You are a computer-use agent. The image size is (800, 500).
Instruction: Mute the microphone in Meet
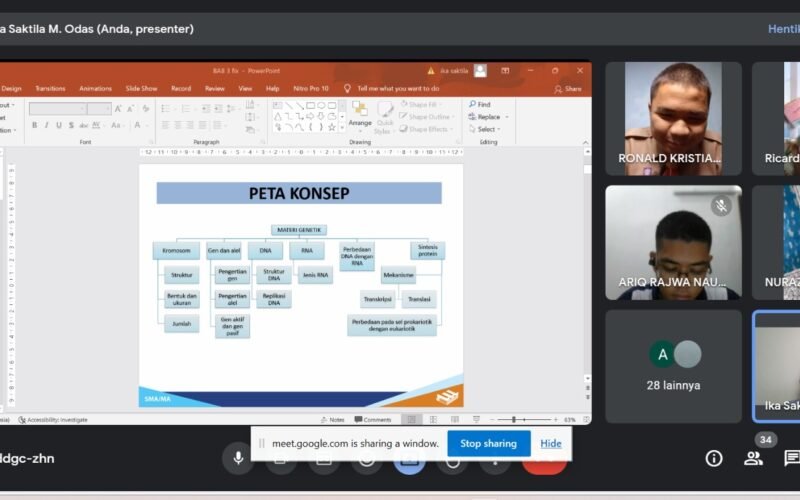pyautogui.click(x=238, y=458)
